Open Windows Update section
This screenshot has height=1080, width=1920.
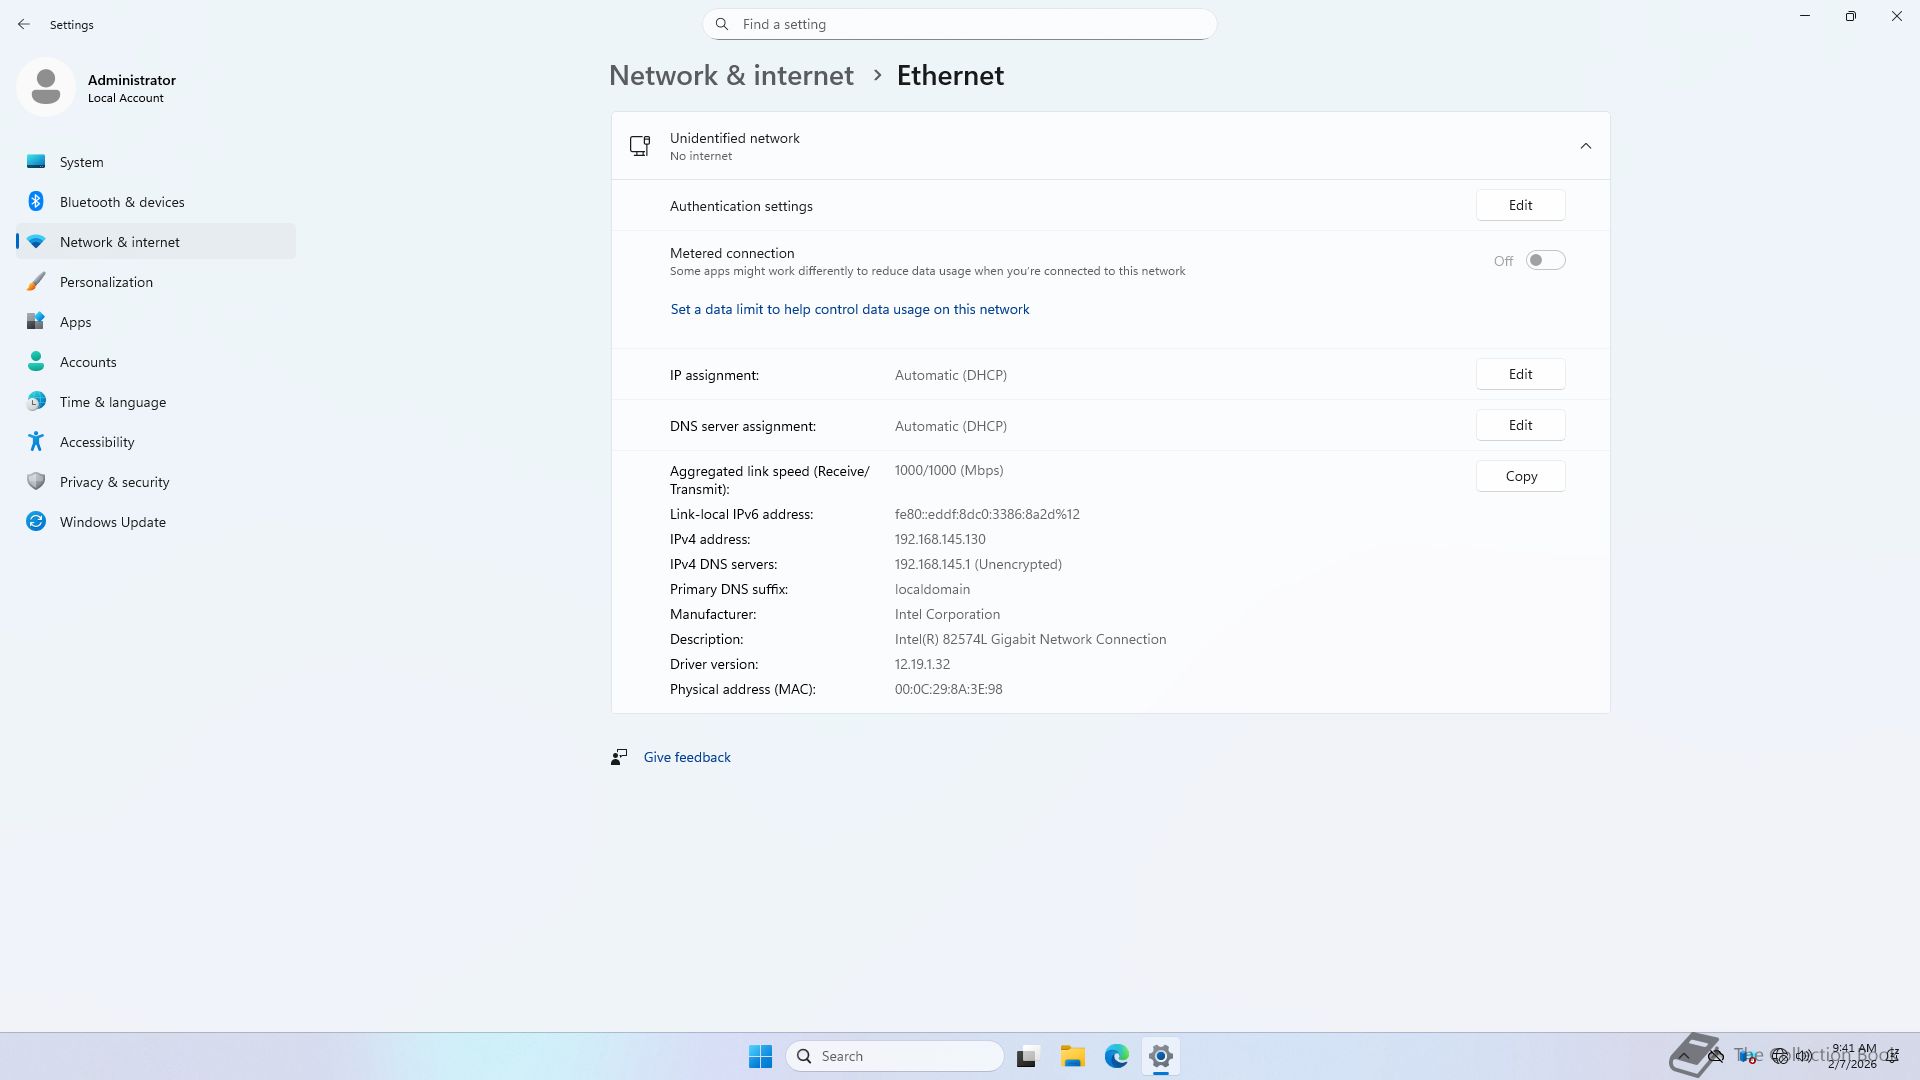[x=112, y=522]
